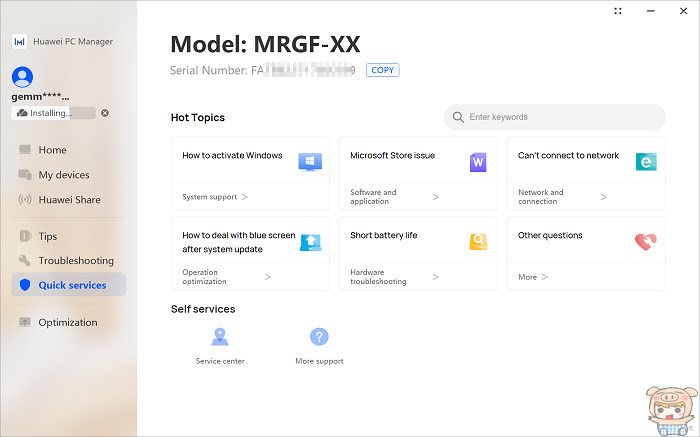700x437 pixels.
Task: Click the teal e icon on network card
Action: pyautogui.click(x=646, y=162)
